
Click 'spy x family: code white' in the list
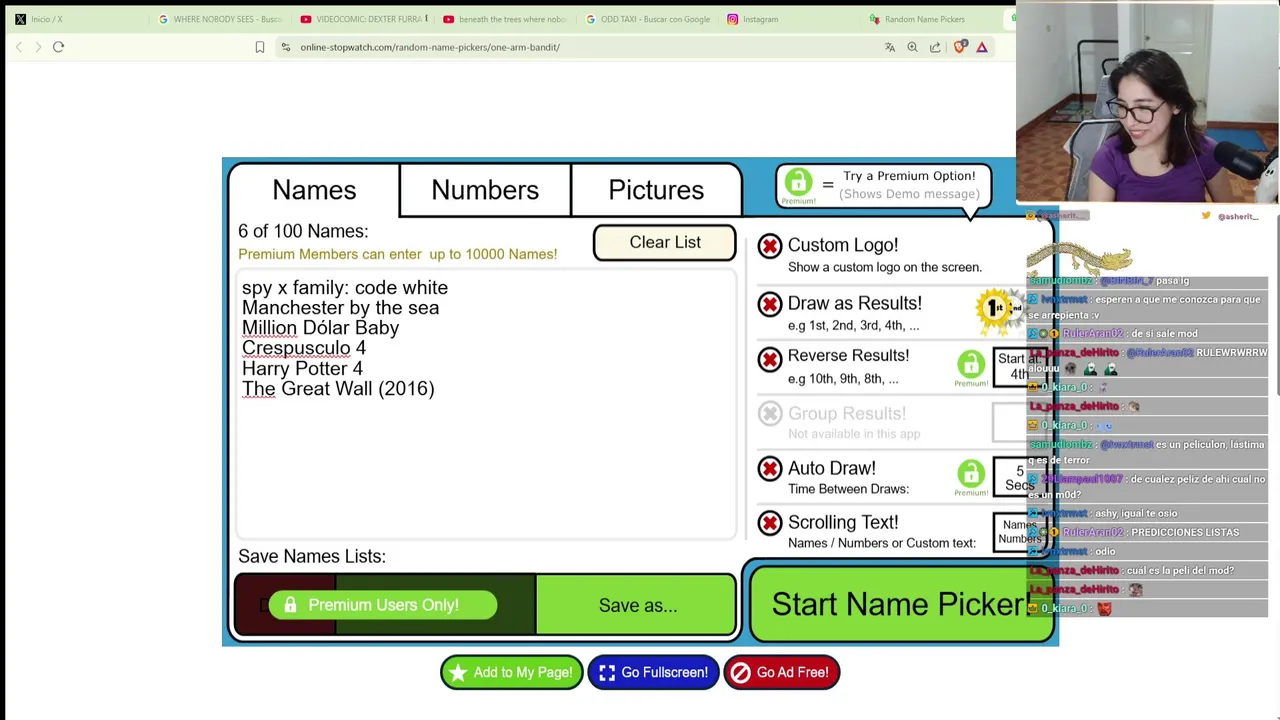pos(345,288)
